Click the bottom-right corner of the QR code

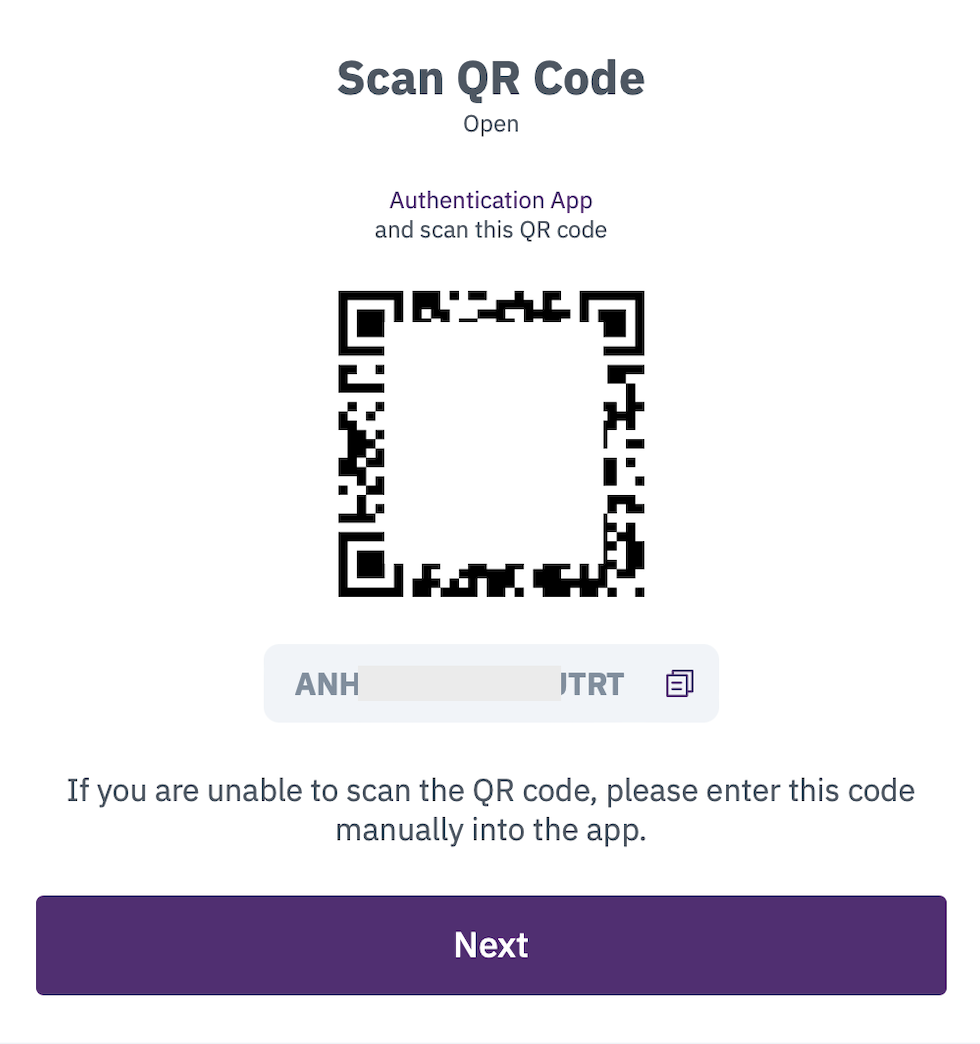[x=639, y=591]
